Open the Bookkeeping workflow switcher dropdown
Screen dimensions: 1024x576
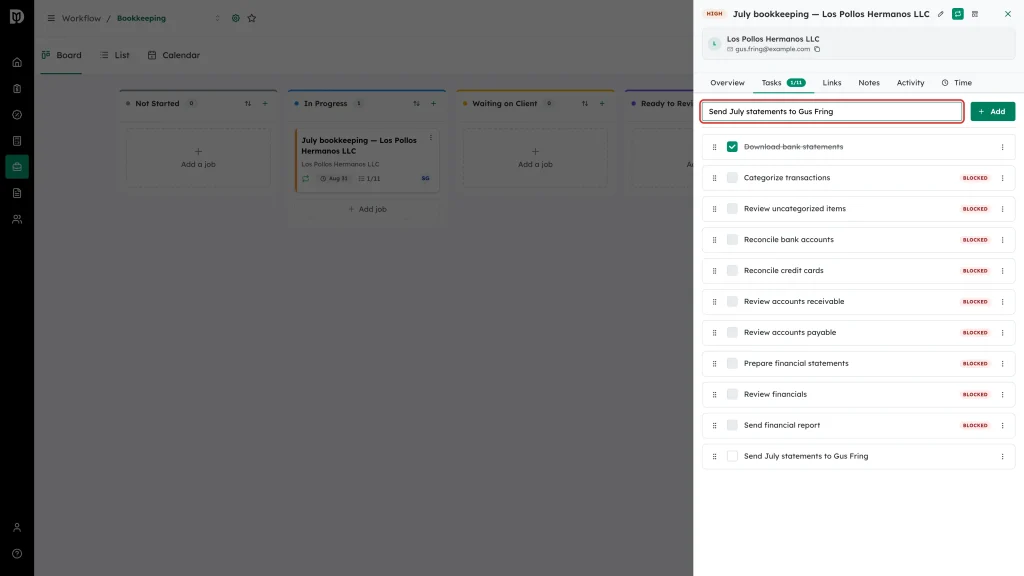[x=217, y=18]
